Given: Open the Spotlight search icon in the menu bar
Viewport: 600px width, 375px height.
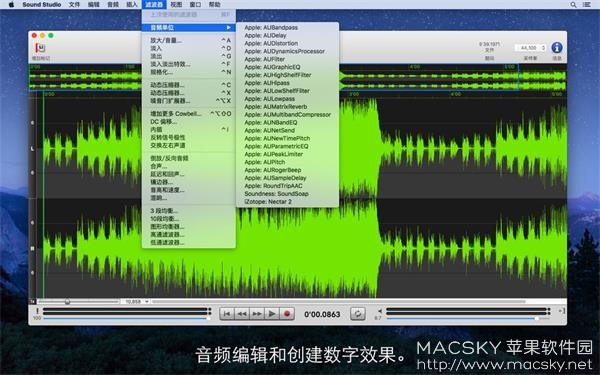Looking at the screenshot, I should 573,5.
